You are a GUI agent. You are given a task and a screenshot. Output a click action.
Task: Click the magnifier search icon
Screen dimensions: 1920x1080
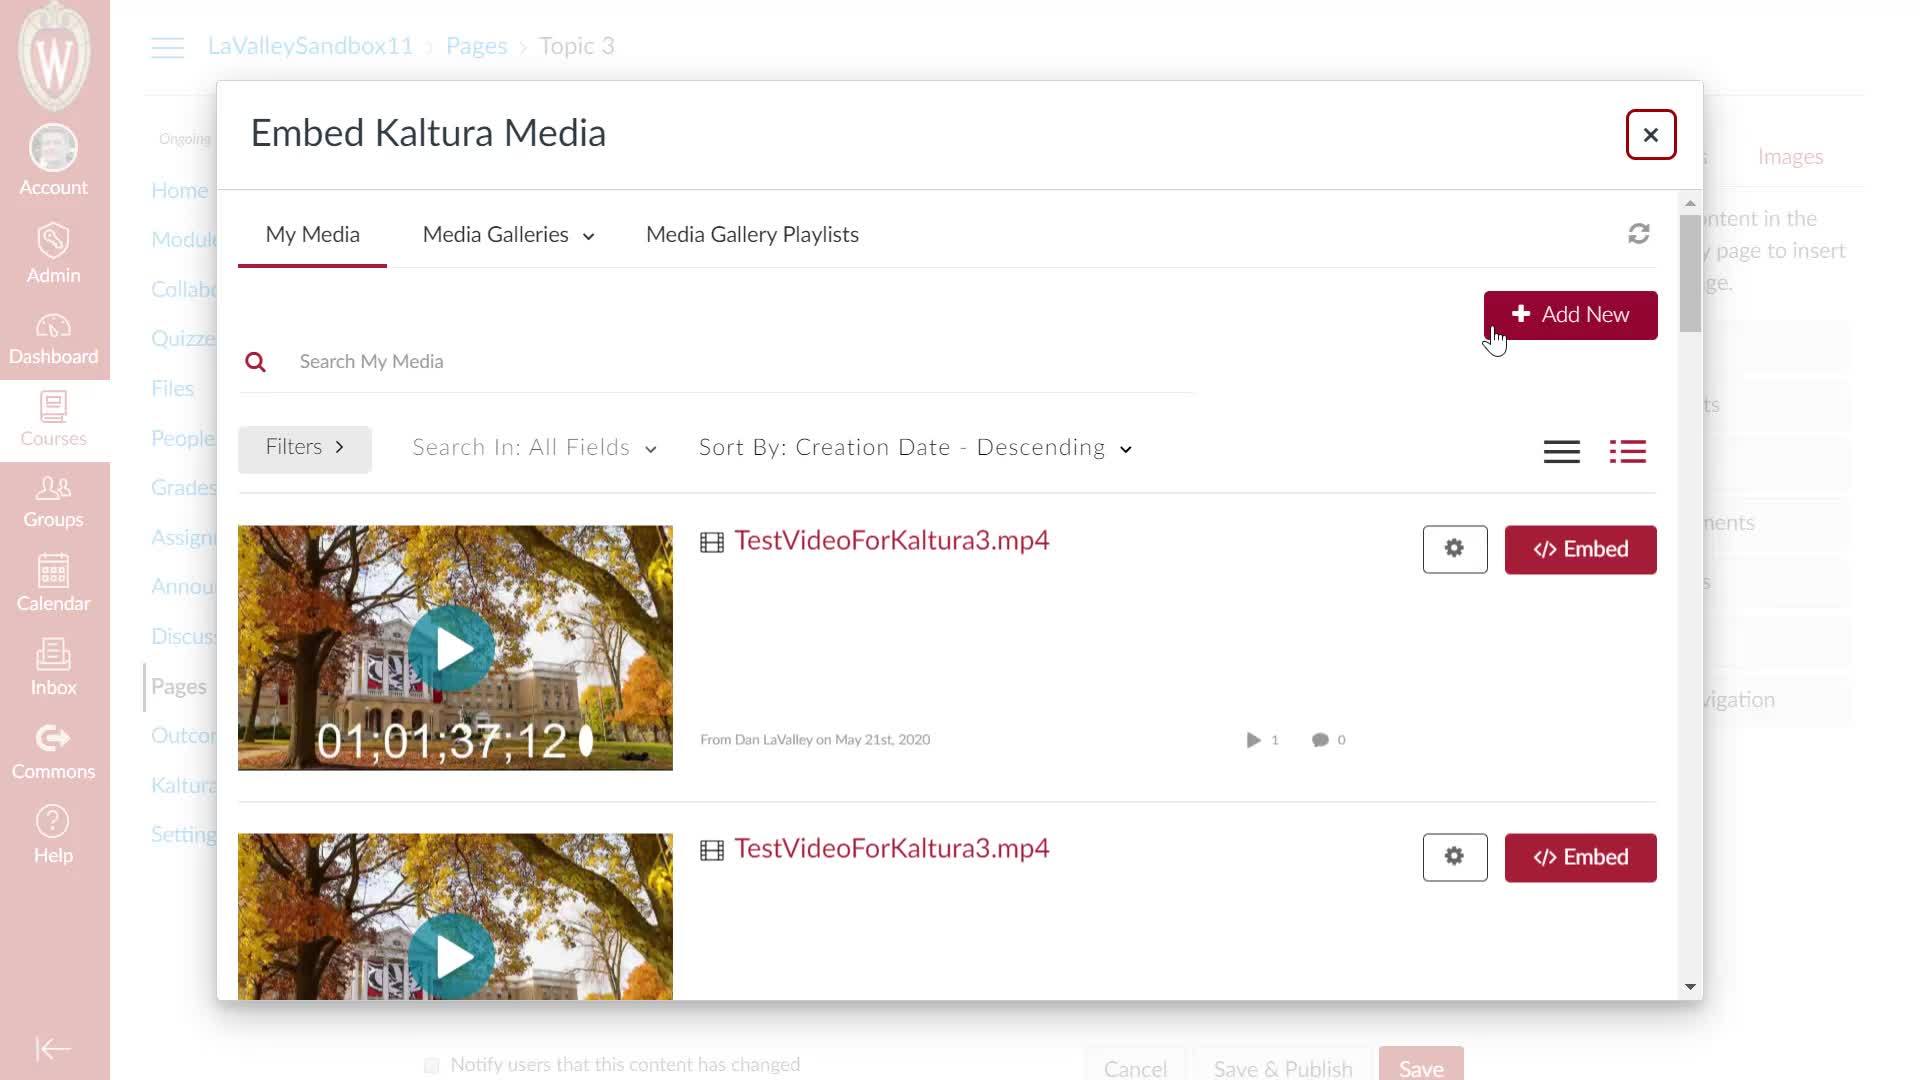coord(256,362)
